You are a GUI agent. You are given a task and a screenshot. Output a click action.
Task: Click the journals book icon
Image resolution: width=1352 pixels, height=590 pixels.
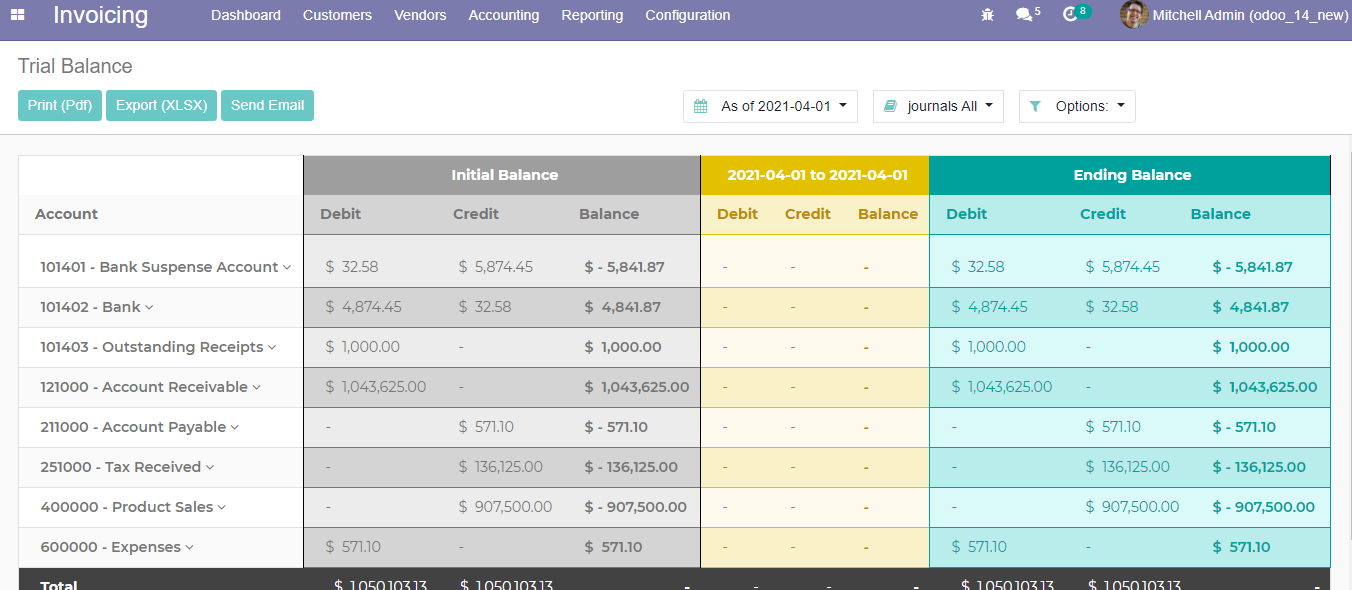pyautogui.click(x=891, y=106)
